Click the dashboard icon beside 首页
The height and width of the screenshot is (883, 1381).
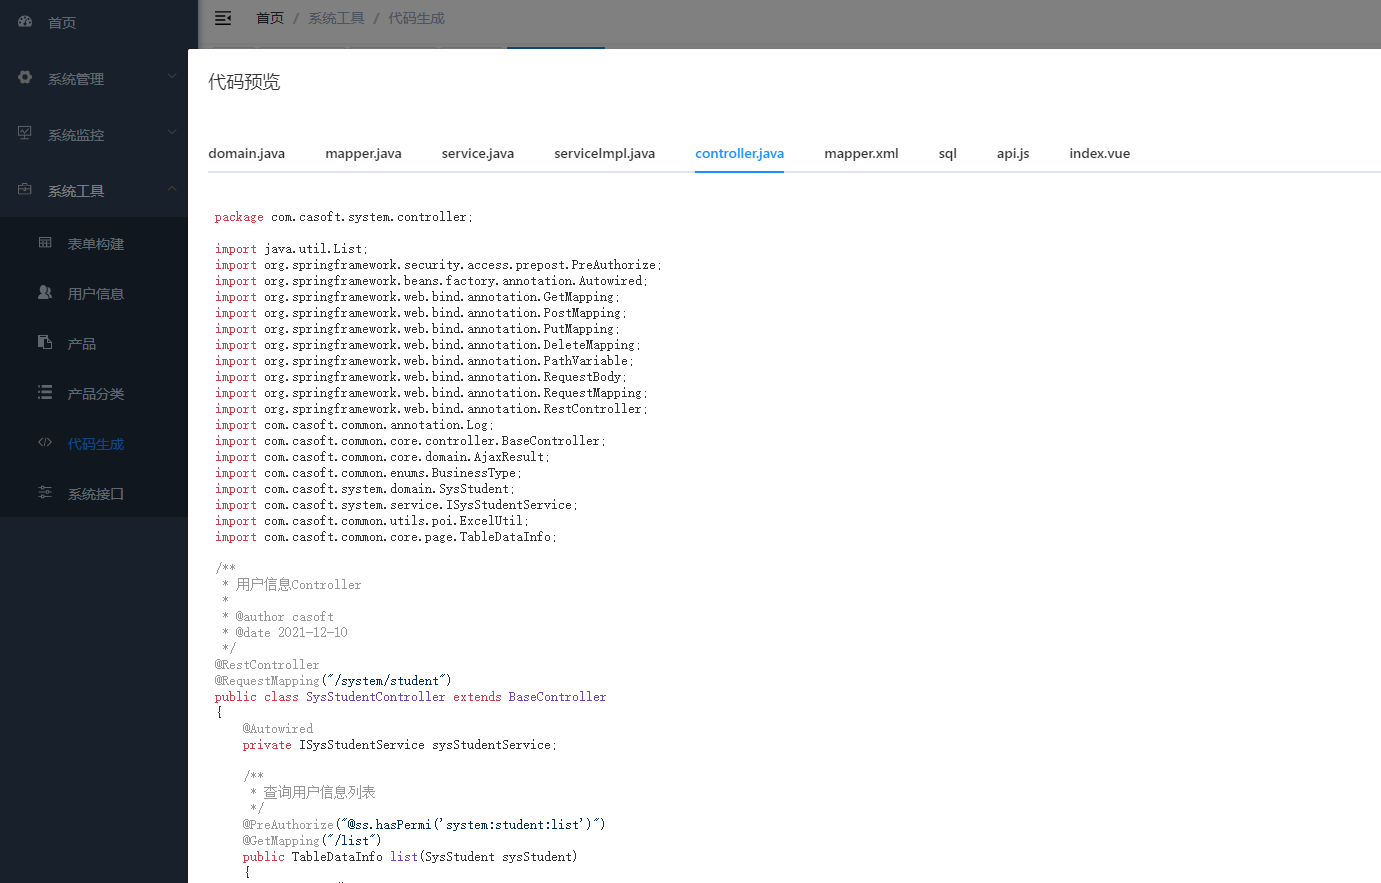[x=25, y=21]
